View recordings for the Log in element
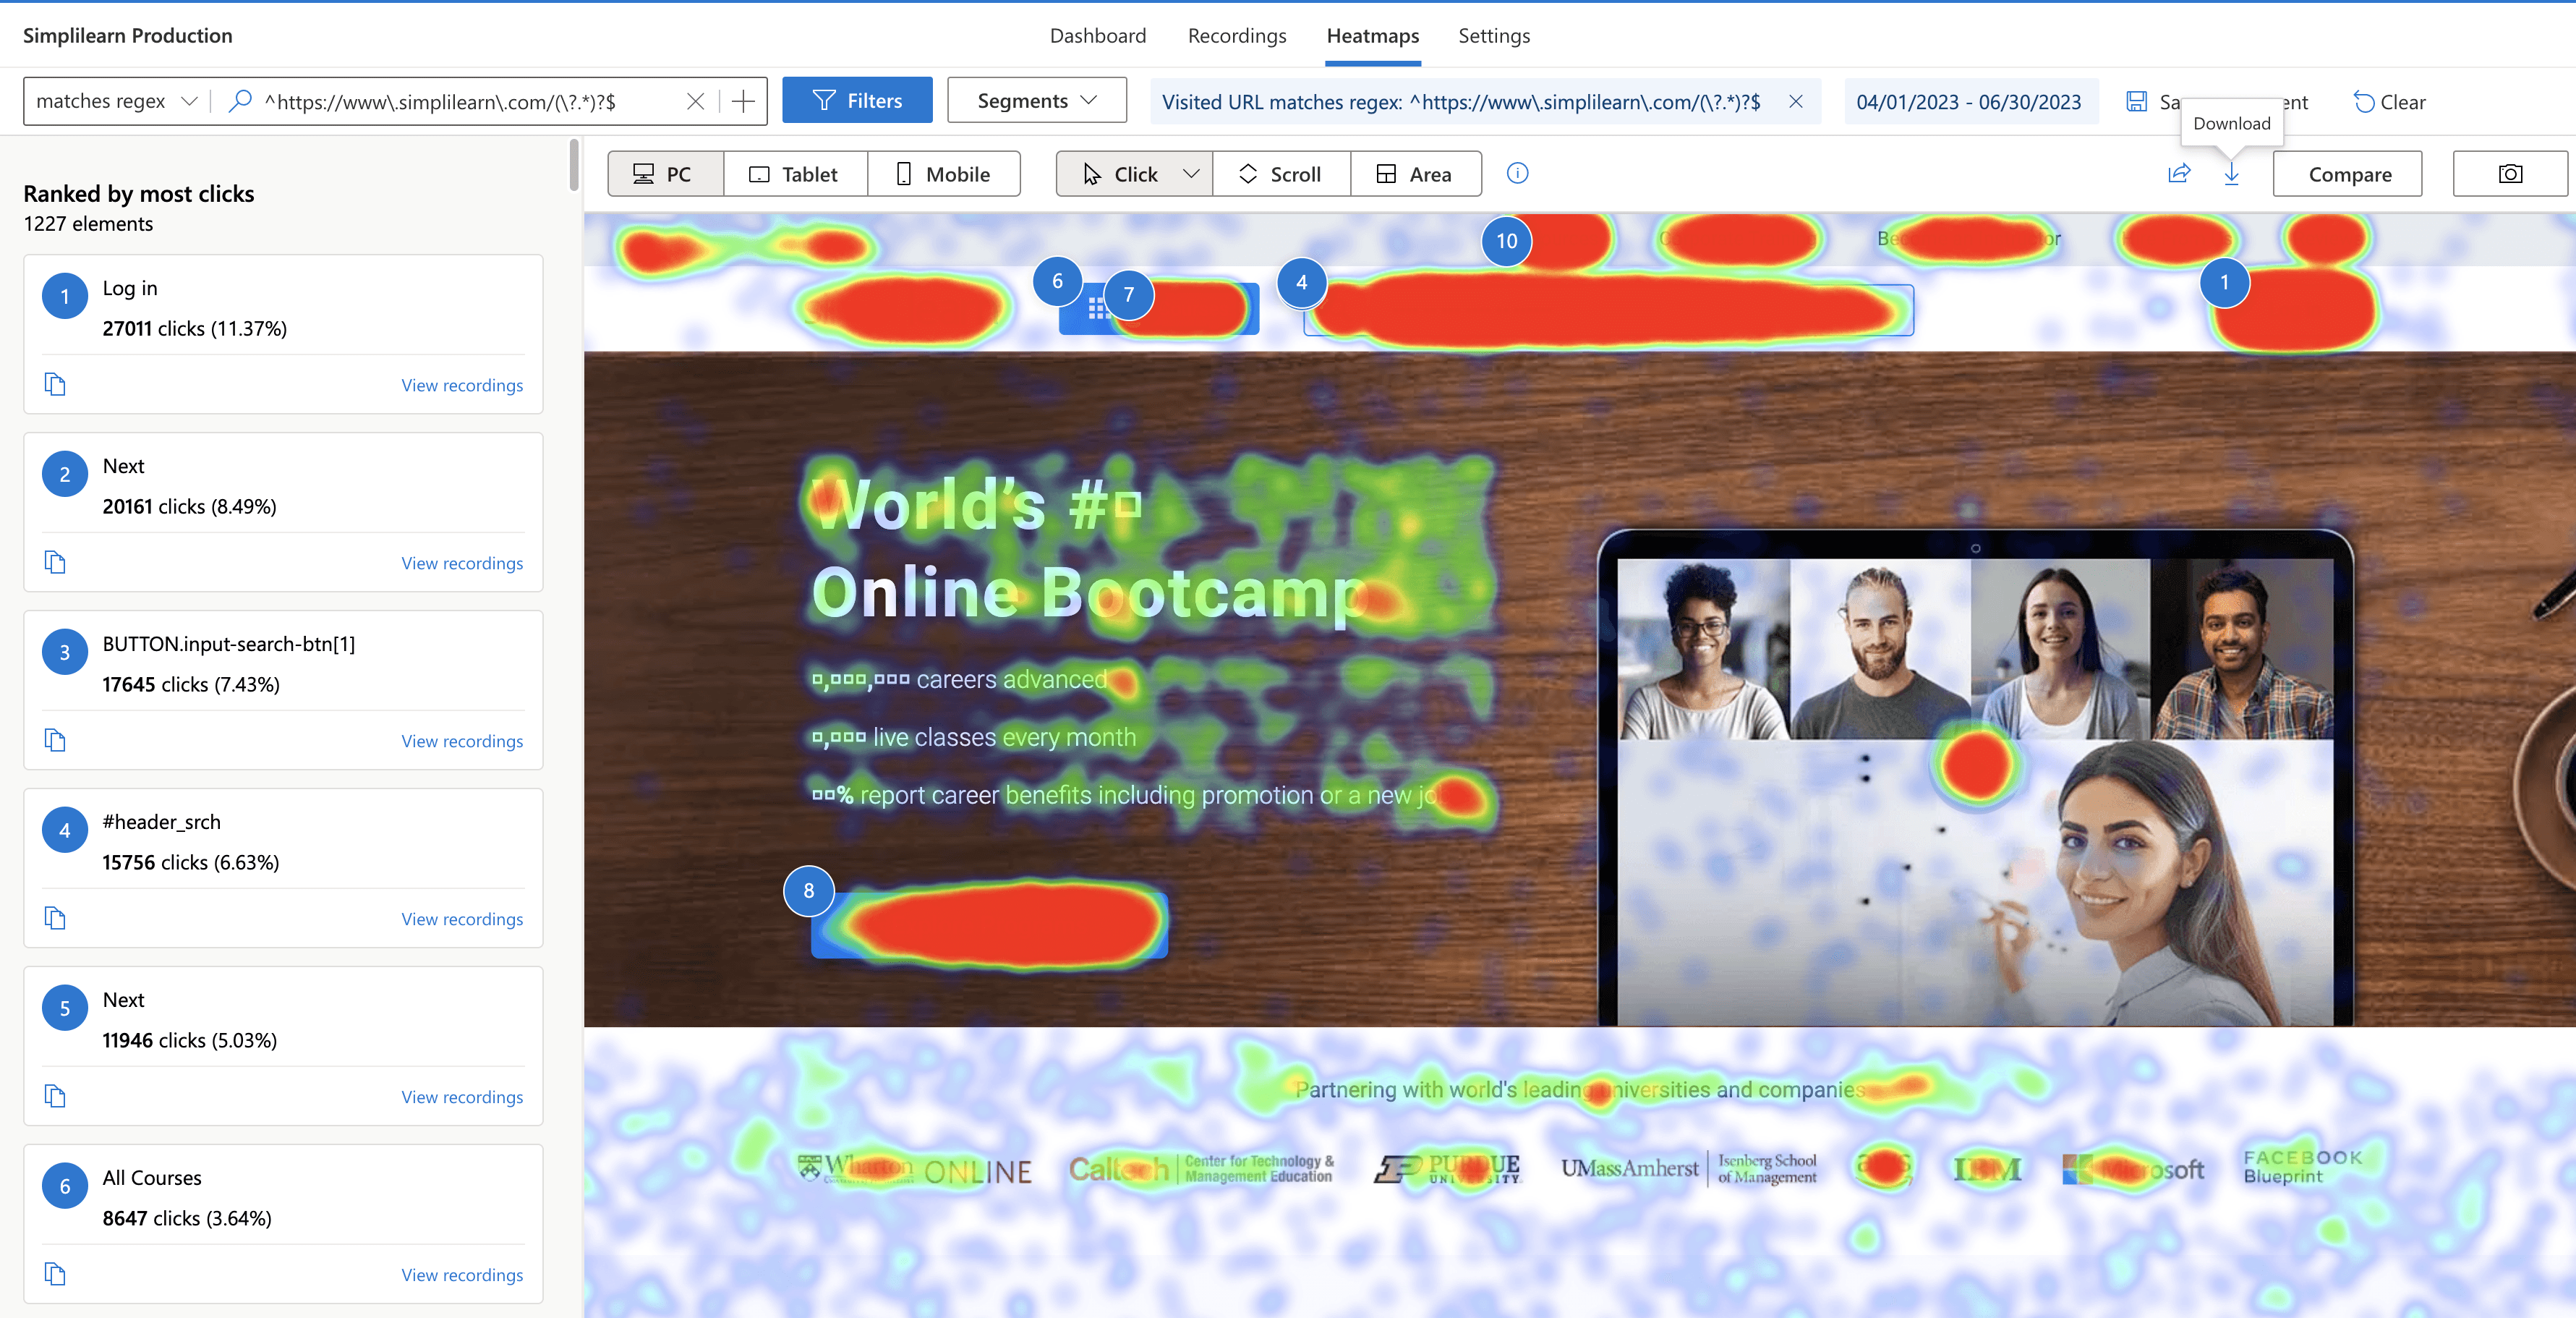Viewport: 2576px width, 1318px height. click(462, 385)
